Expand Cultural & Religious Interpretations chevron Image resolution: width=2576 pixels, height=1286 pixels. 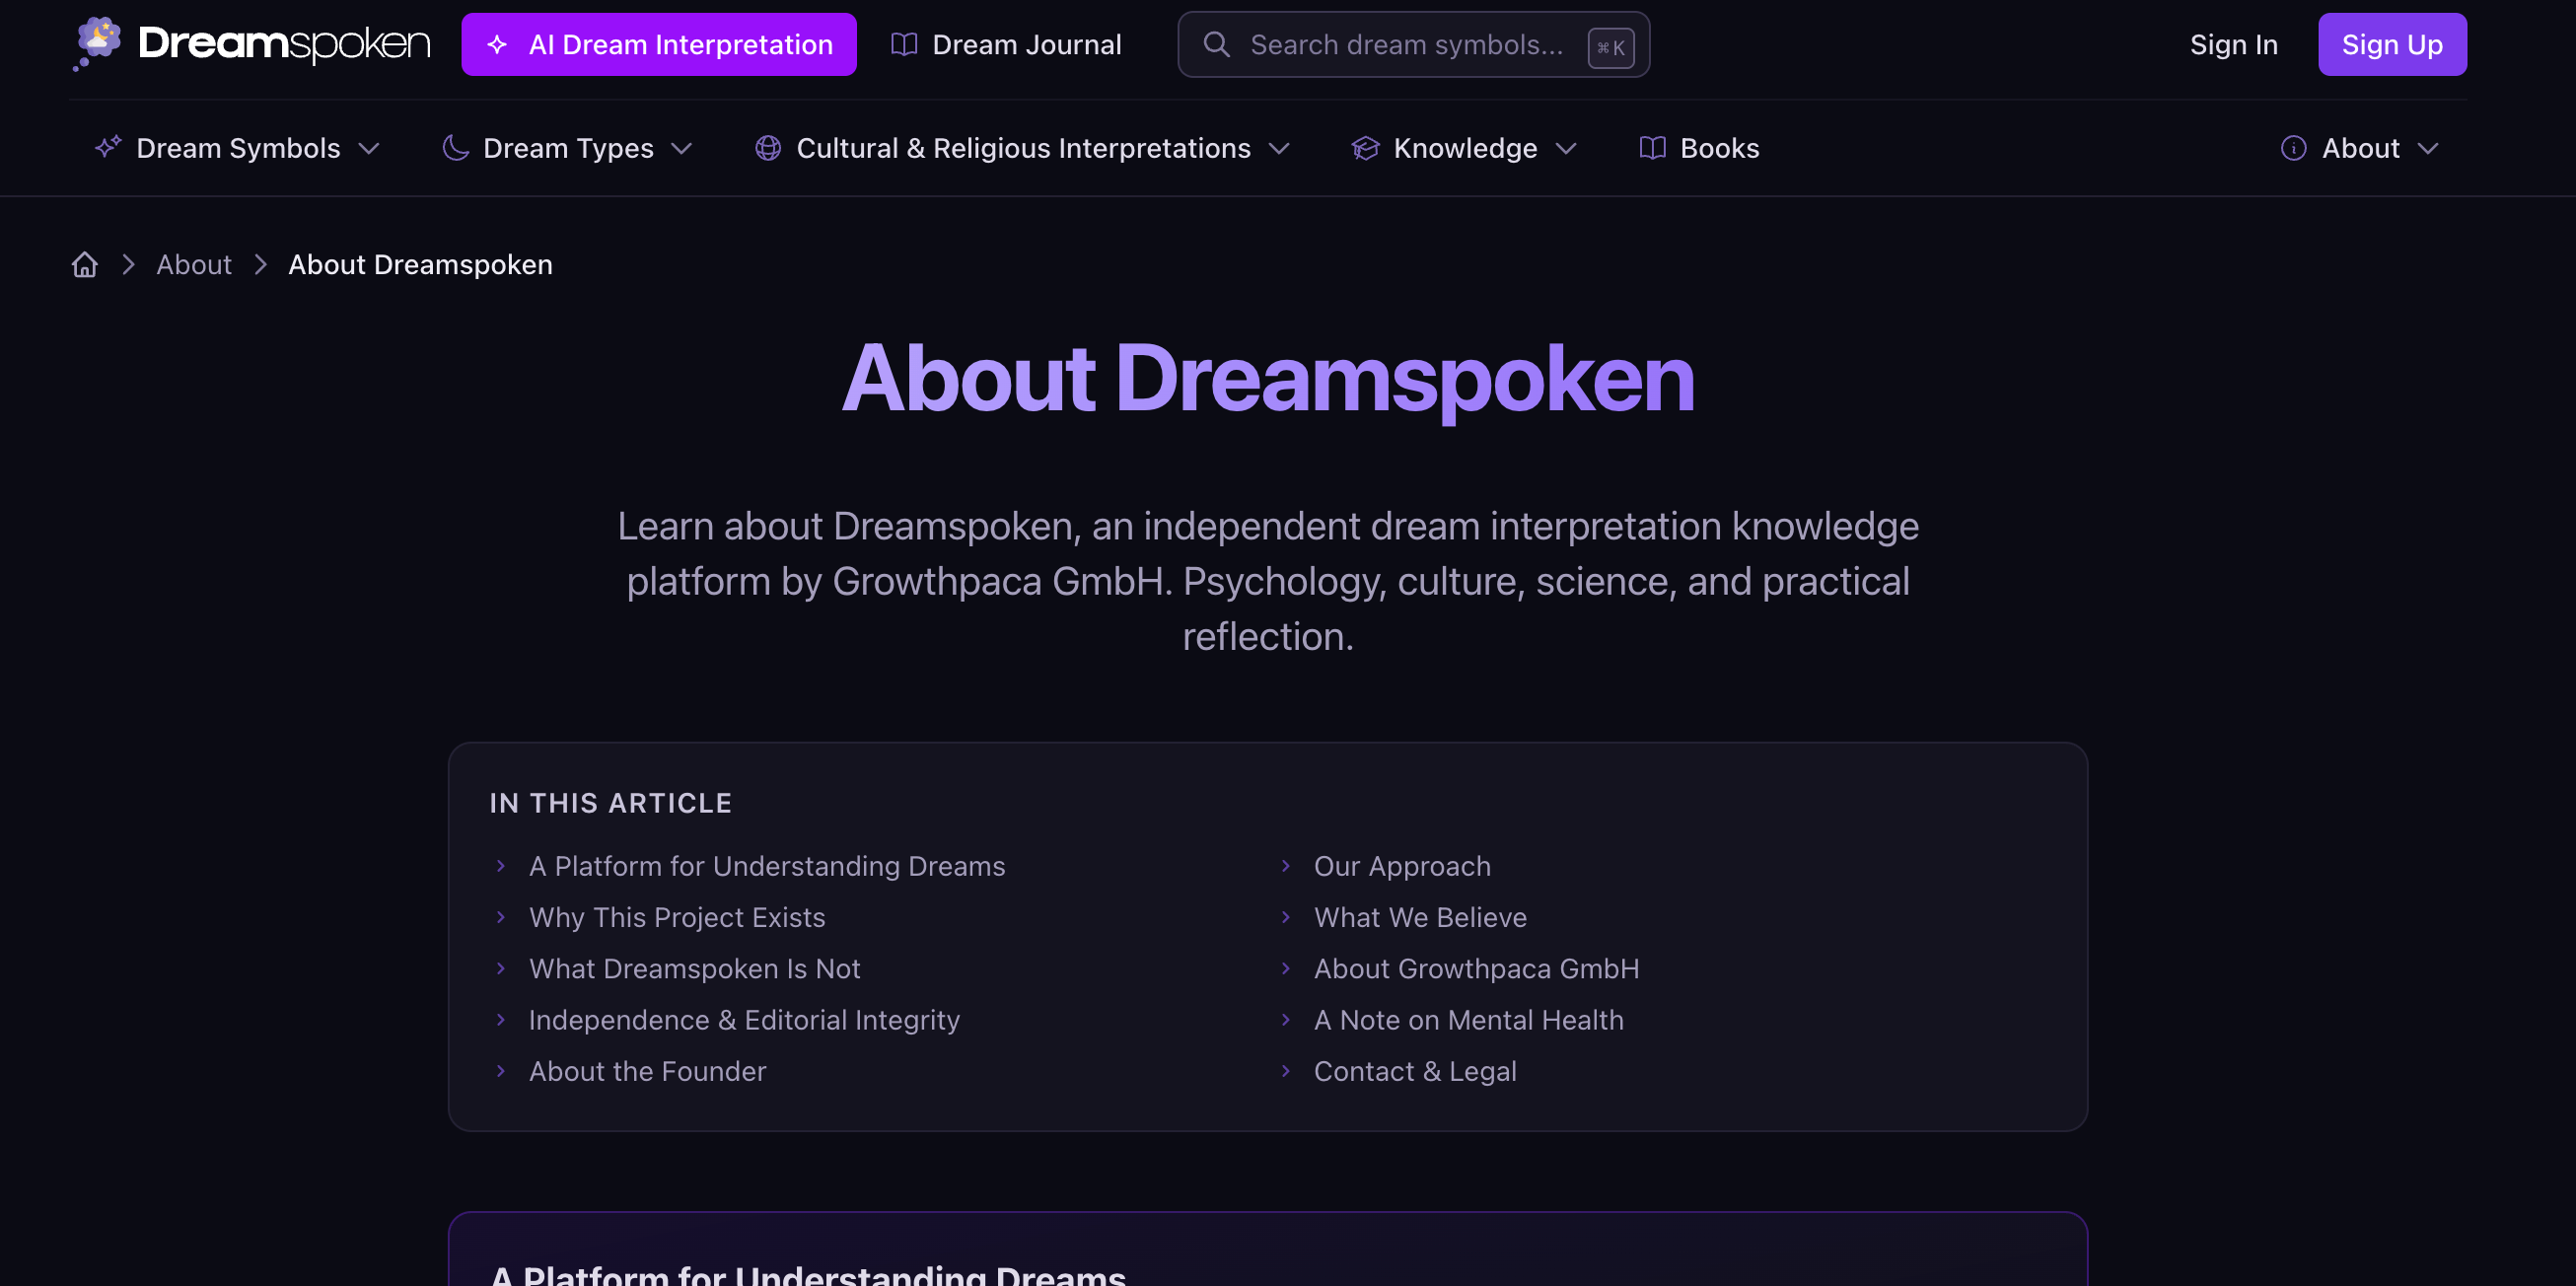tap(1279, 148)
